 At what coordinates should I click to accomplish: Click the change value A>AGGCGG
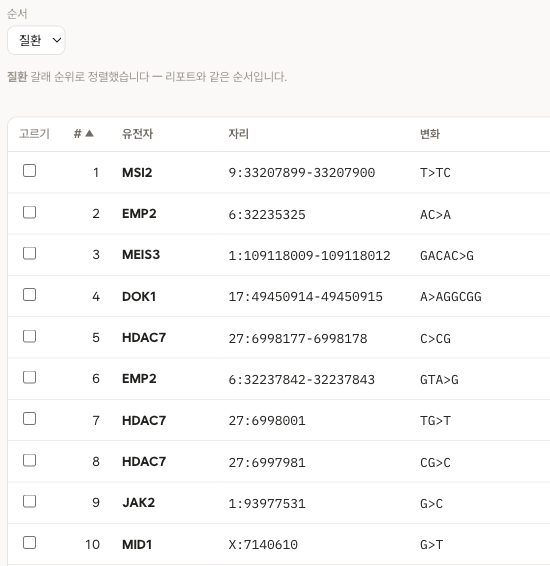451,297
